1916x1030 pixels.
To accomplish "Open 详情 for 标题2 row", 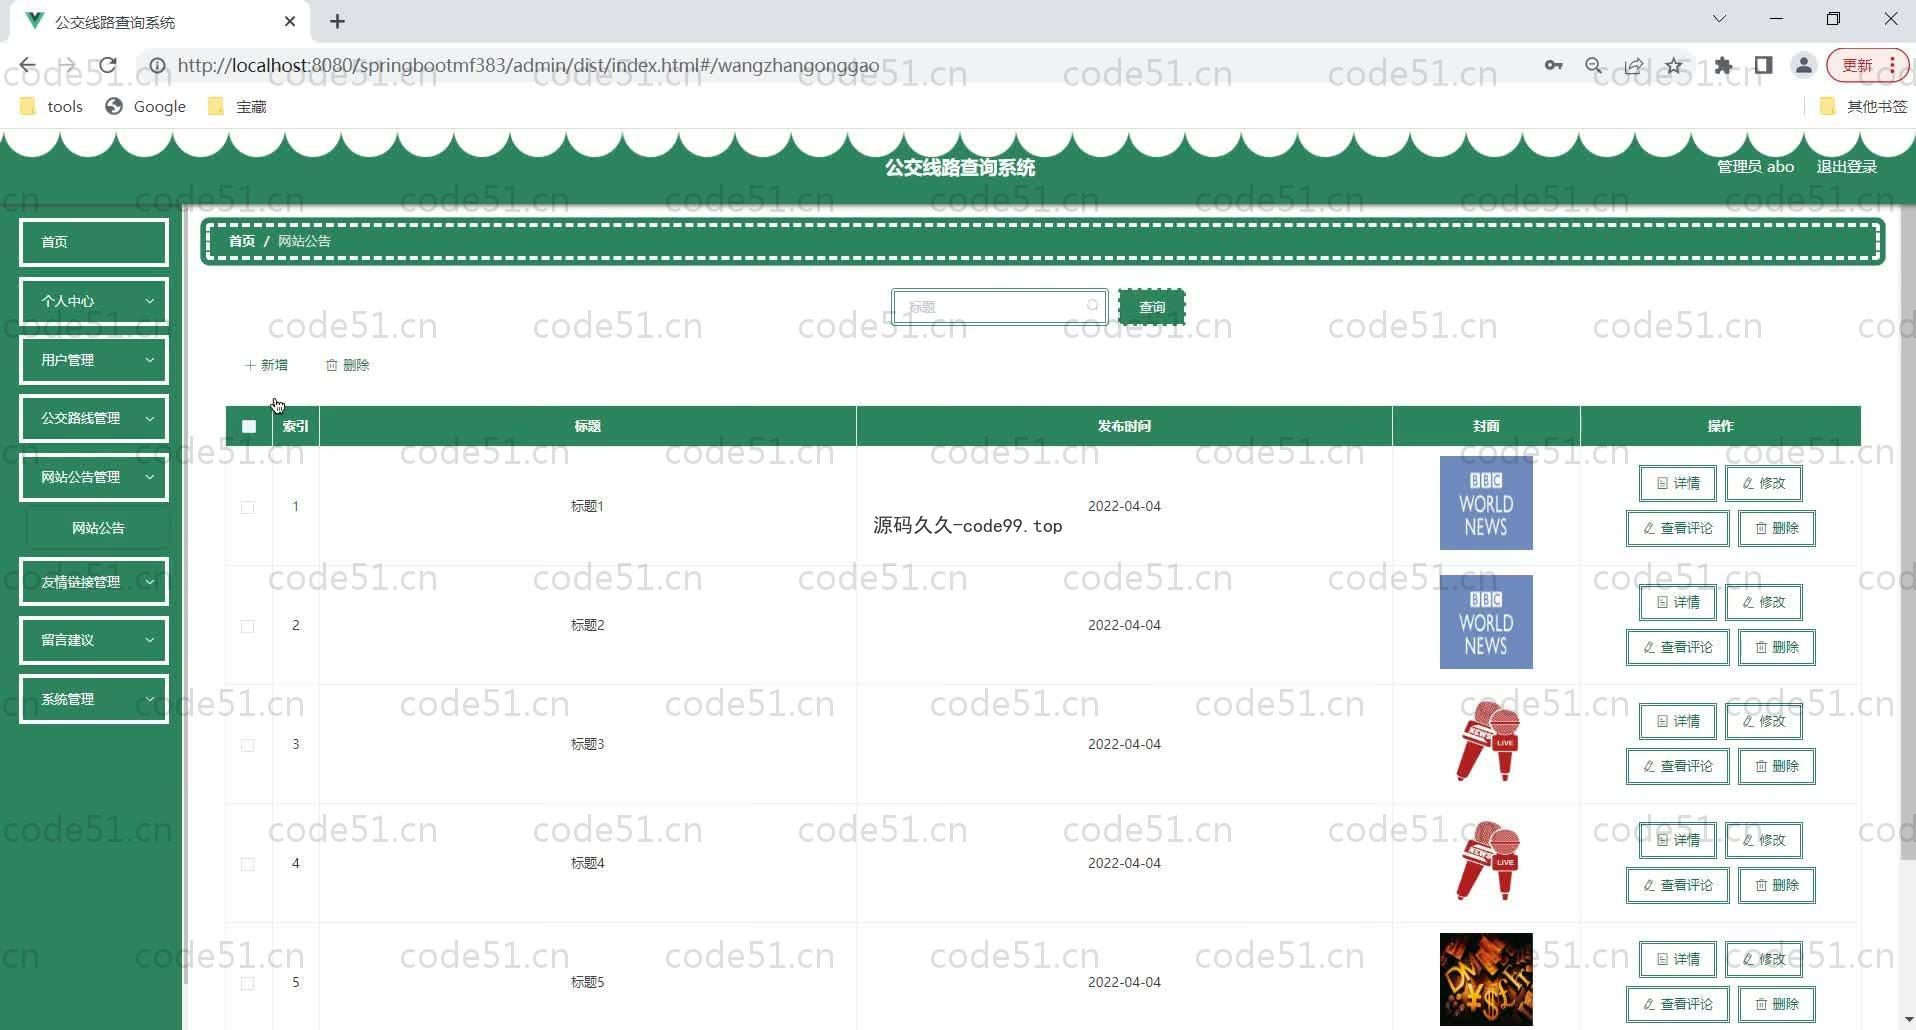I will coord(1678,602).
